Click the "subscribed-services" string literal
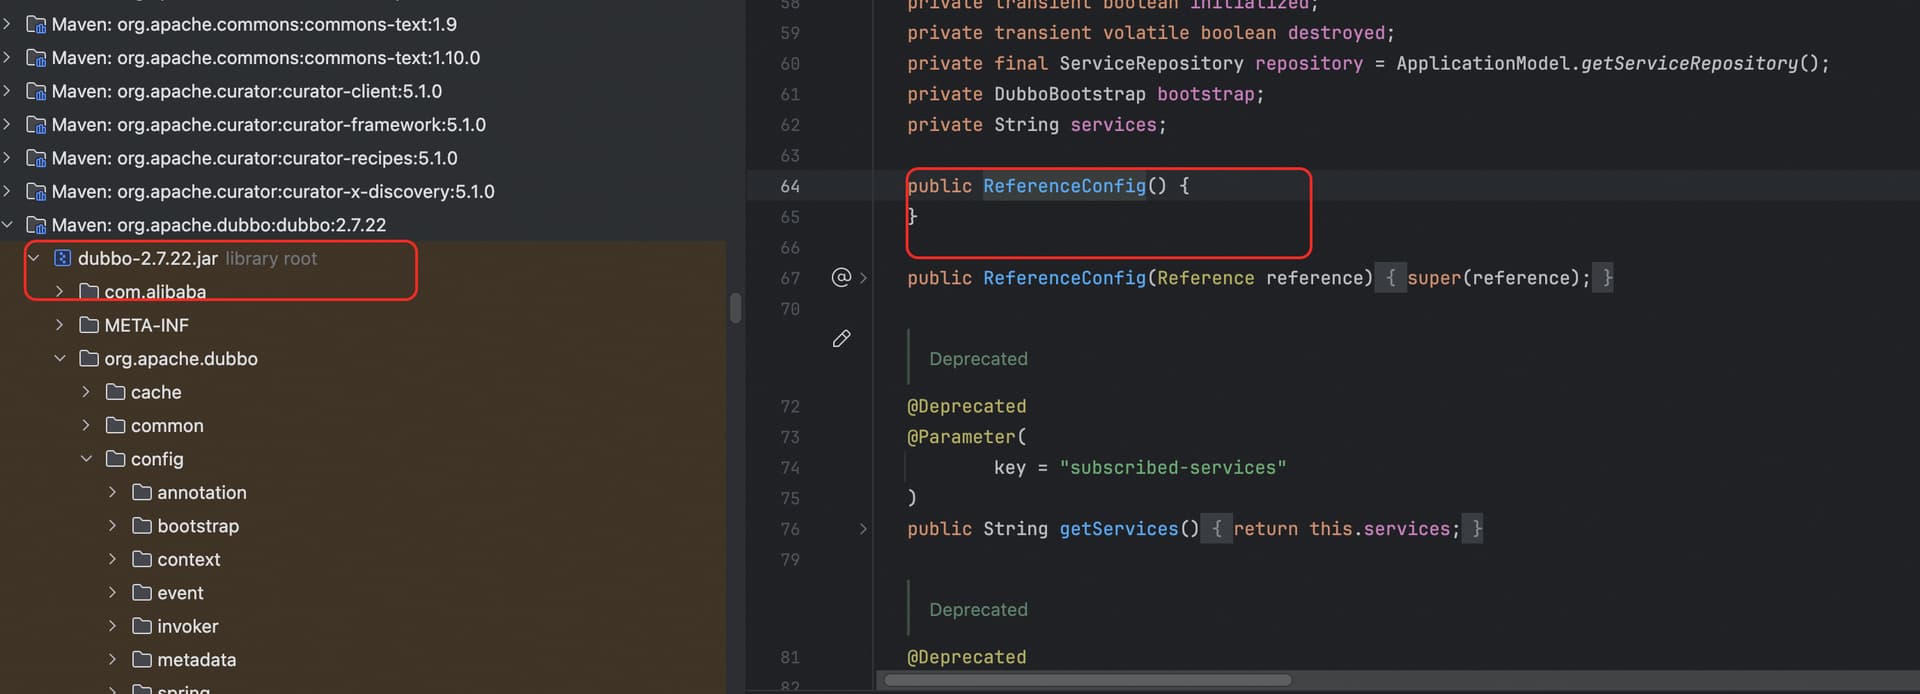Viewport: 1920px width, 694px height. [1172, 468]
